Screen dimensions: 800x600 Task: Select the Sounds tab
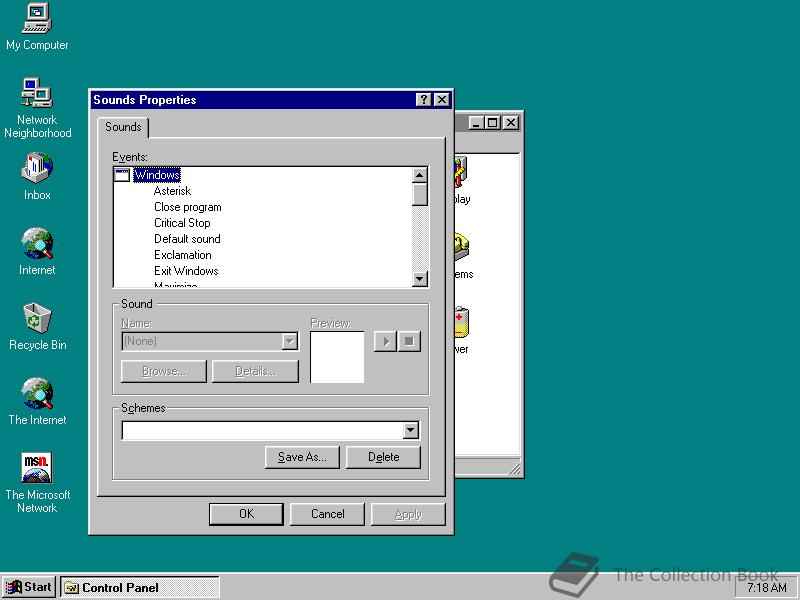click(123, 127)
